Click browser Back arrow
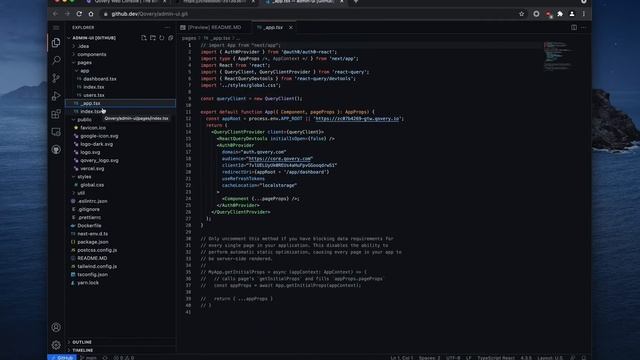 click(56, 14)
